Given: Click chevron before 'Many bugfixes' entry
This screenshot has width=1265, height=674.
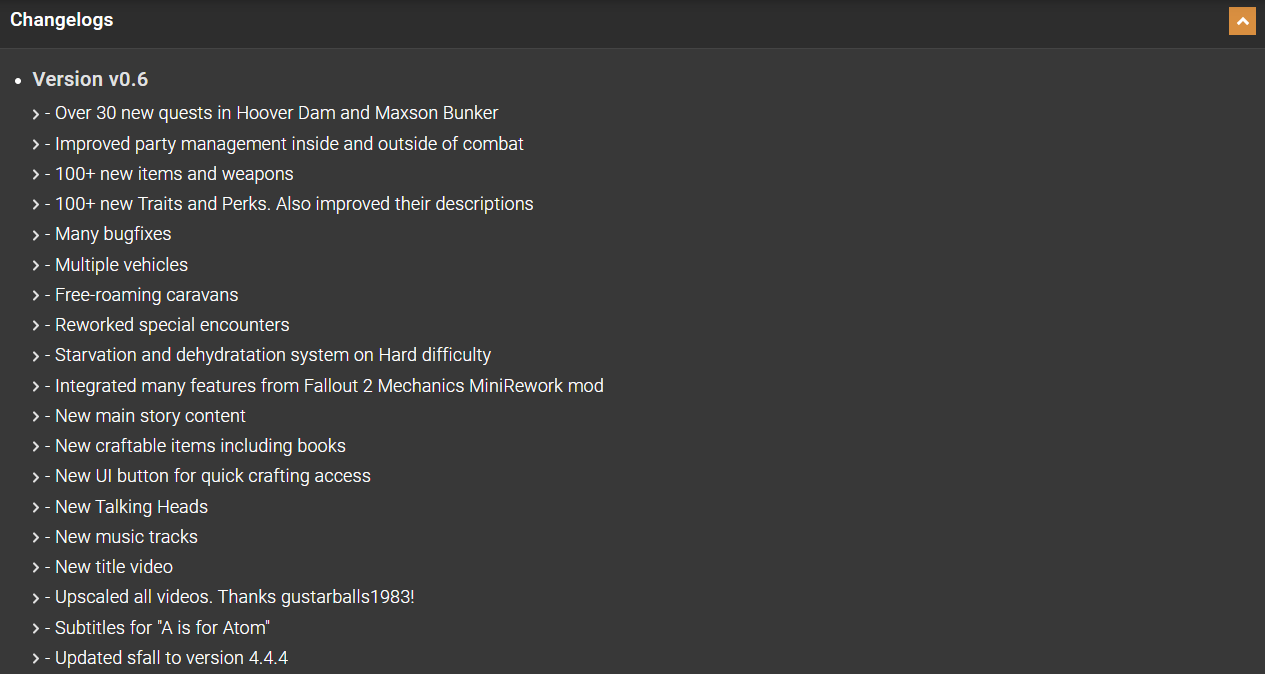Looking at the screenshot, I should click(36, 235).
